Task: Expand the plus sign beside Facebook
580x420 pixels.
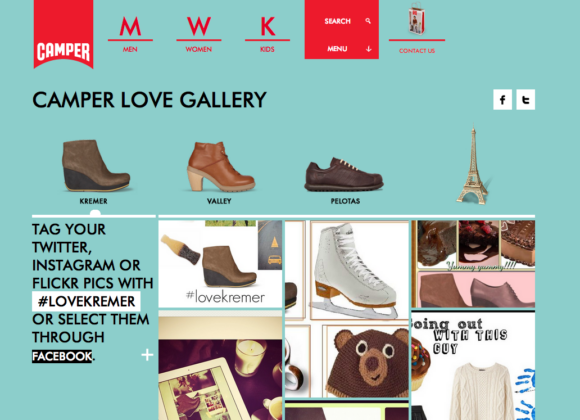Action: (x=147, y=355)
